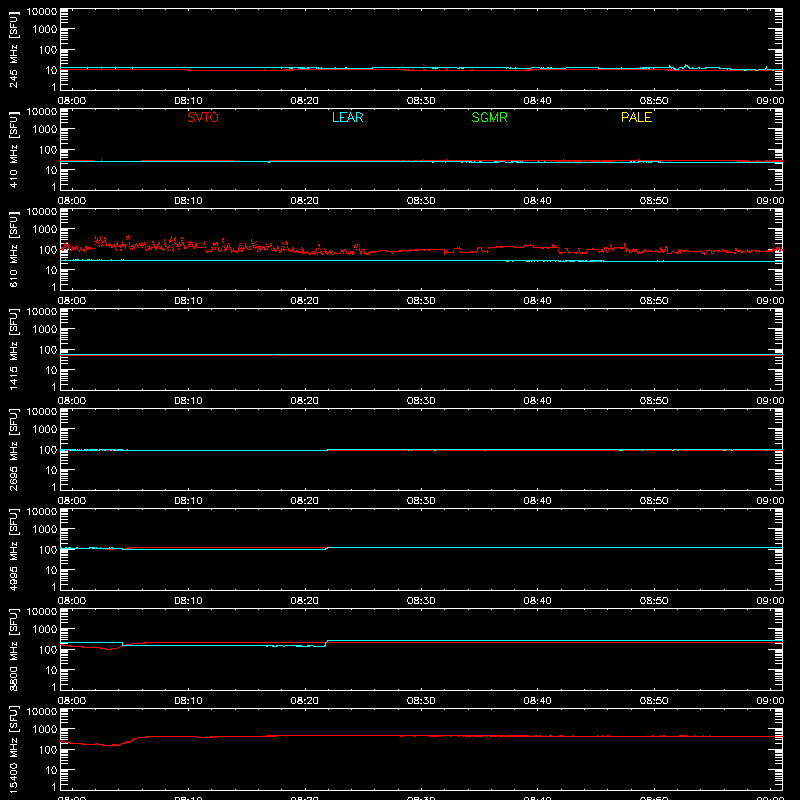
Task: Click the 100 tick label on 15400 MHz axis
Action: 48,750
